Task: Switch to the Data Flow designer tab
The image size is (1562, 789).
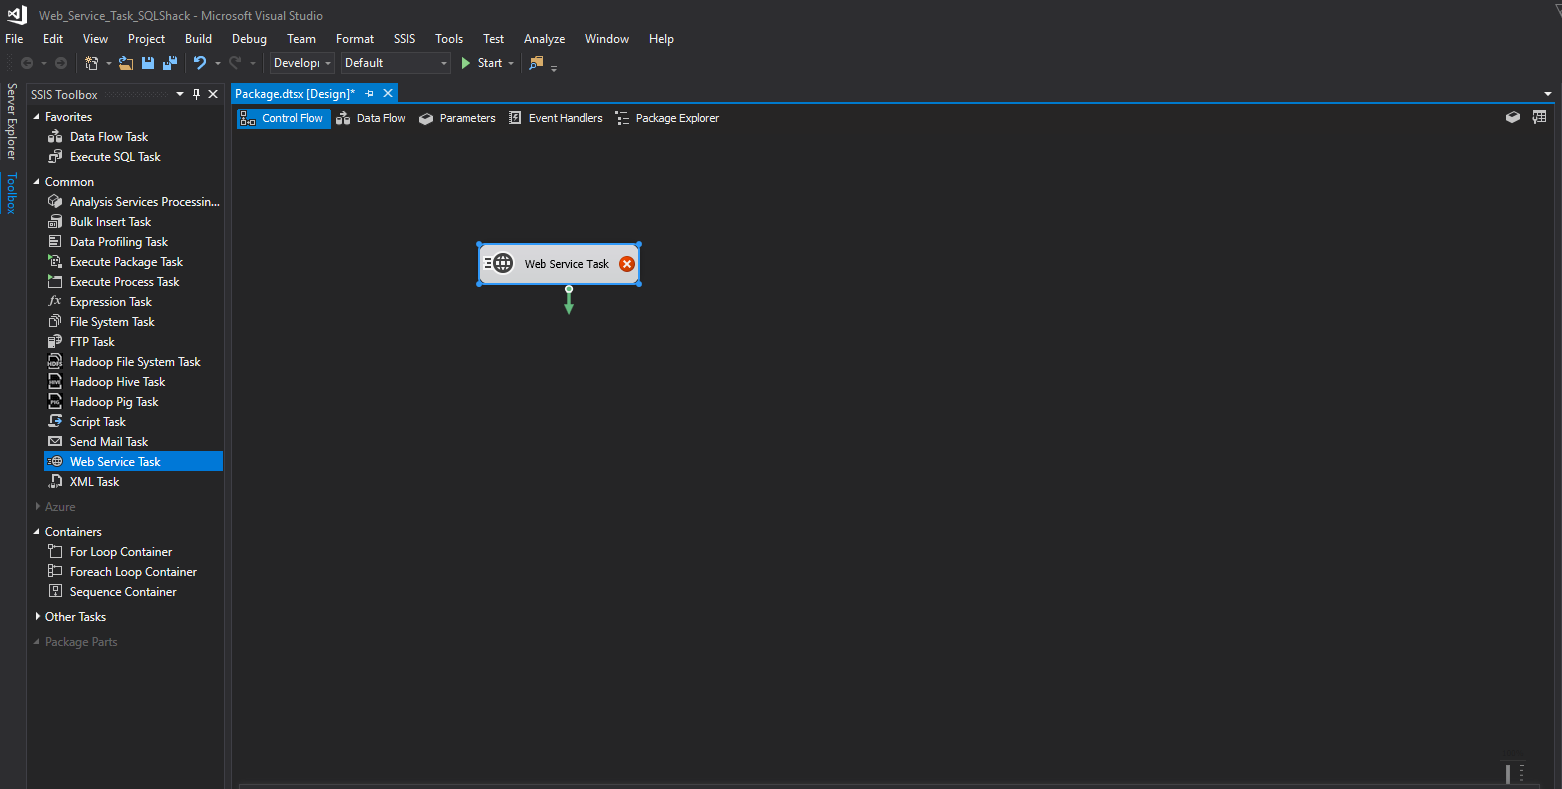Action: click(371, 118)
